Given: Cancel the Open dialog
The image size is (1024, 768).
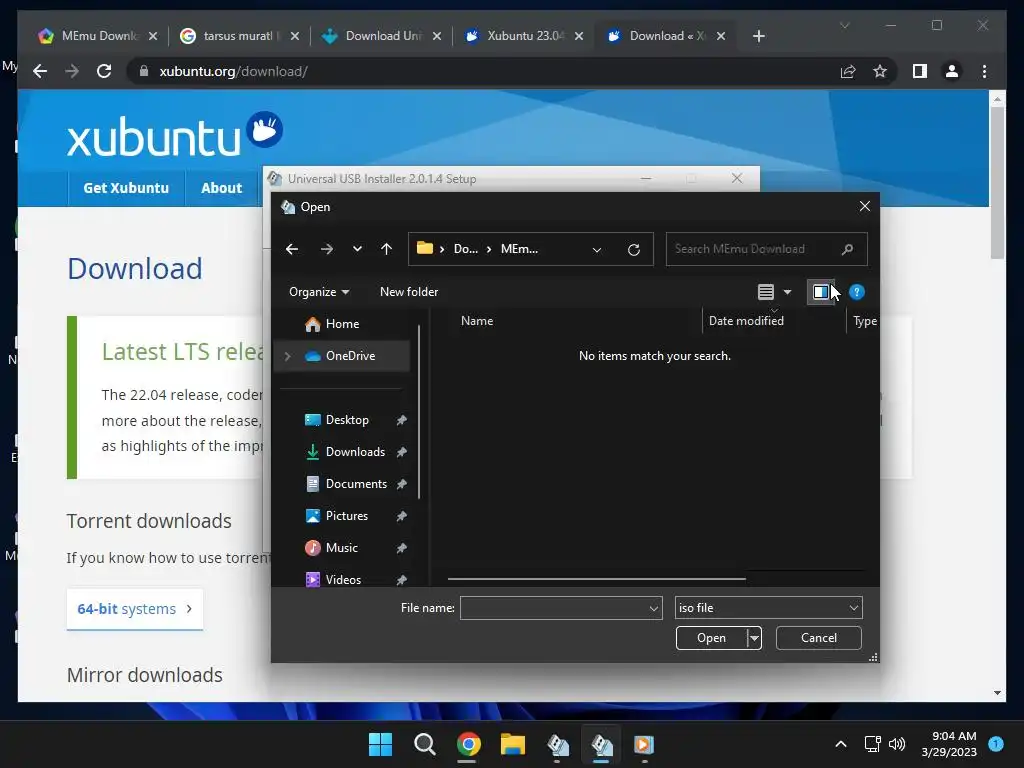Looking at the screenshot, I should pos(818,638).
